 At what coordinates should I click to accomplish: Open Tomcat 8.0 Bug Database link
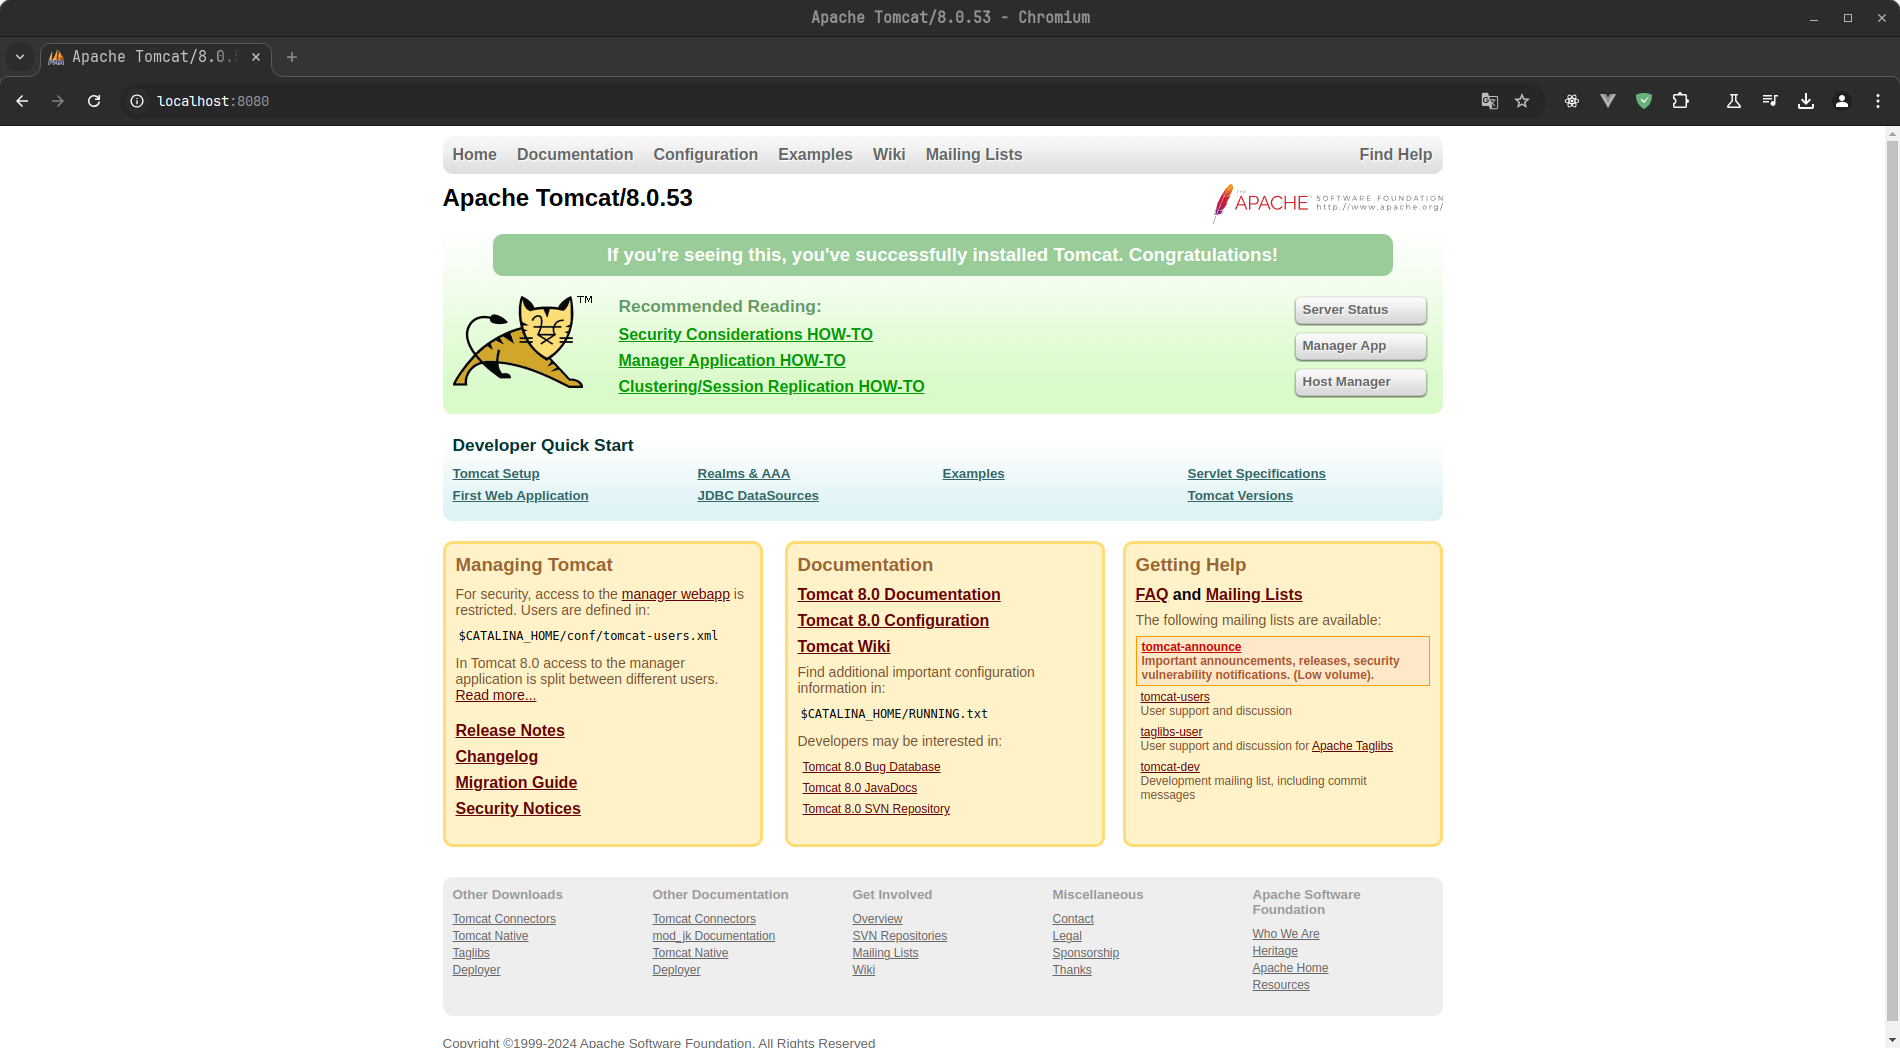click(x=871, y=767)
